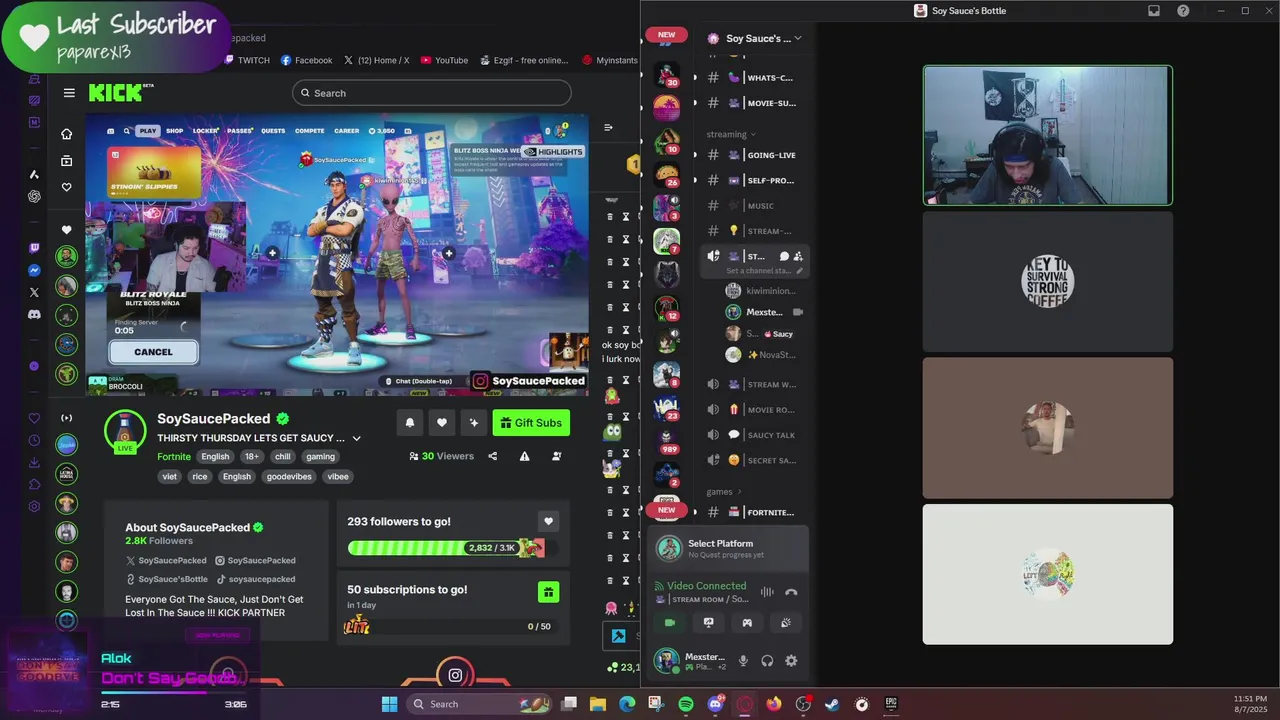Click Discord share screen button

pyautogui.click(x=709, y=623)
